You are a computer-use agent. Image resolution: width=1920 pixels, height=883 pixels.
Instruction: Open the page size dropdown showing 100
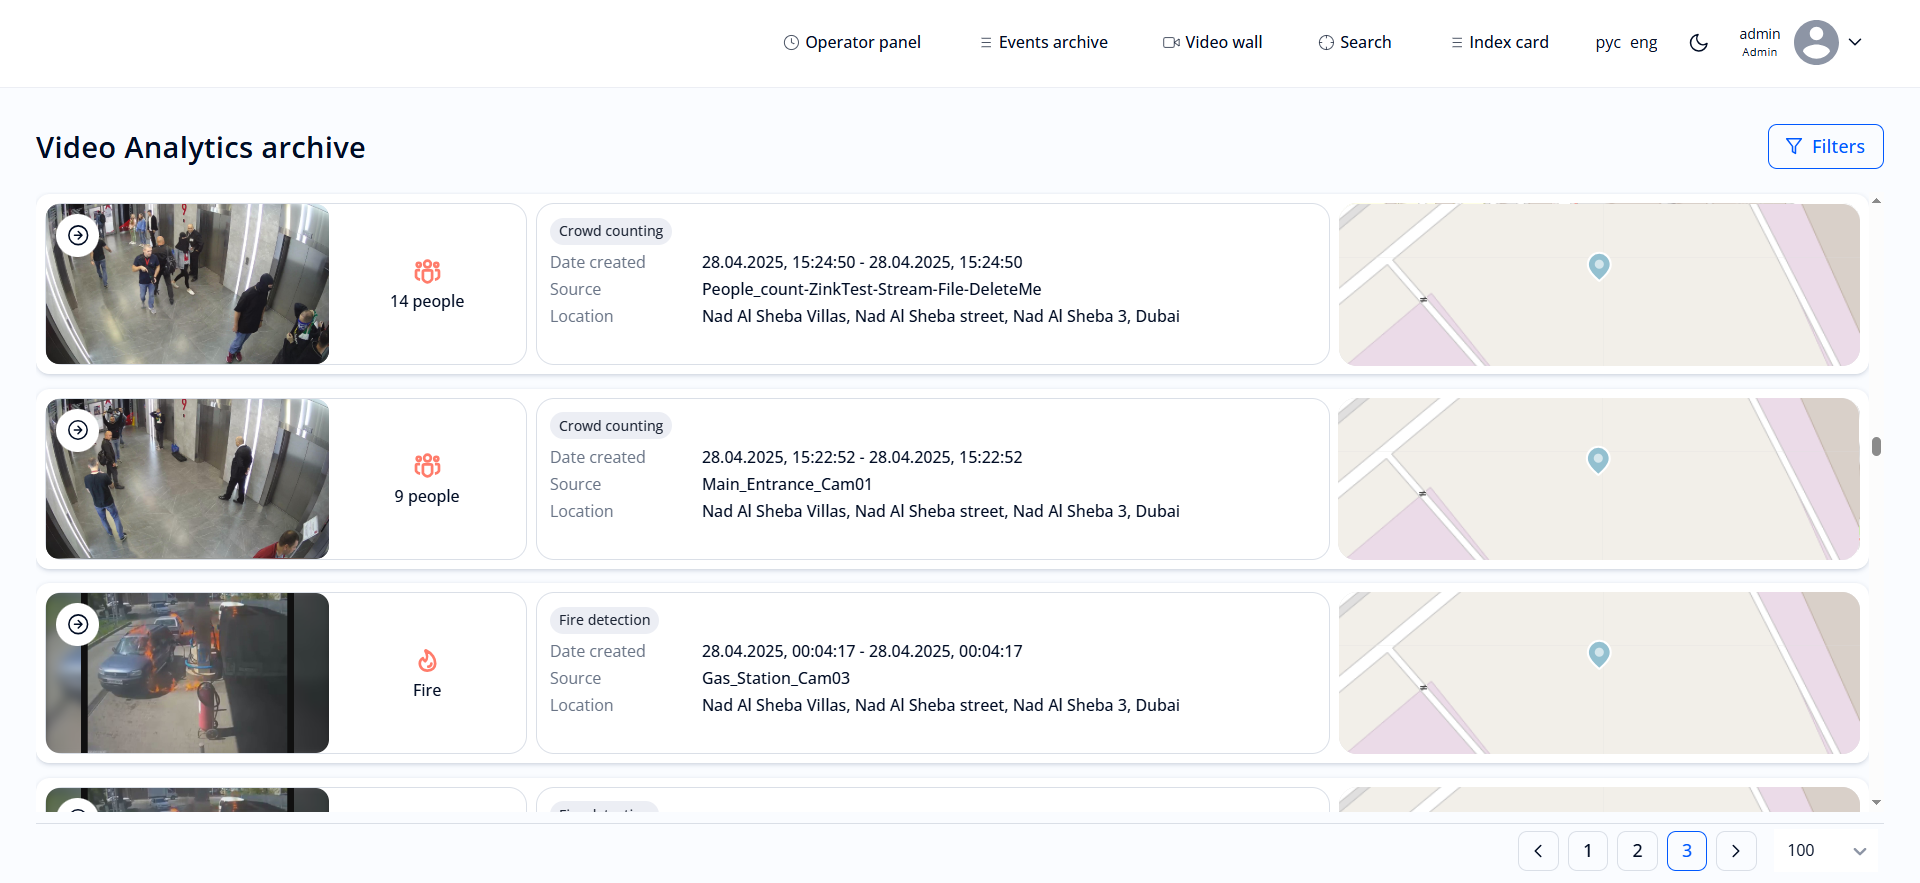click(x=1827, y=851)
